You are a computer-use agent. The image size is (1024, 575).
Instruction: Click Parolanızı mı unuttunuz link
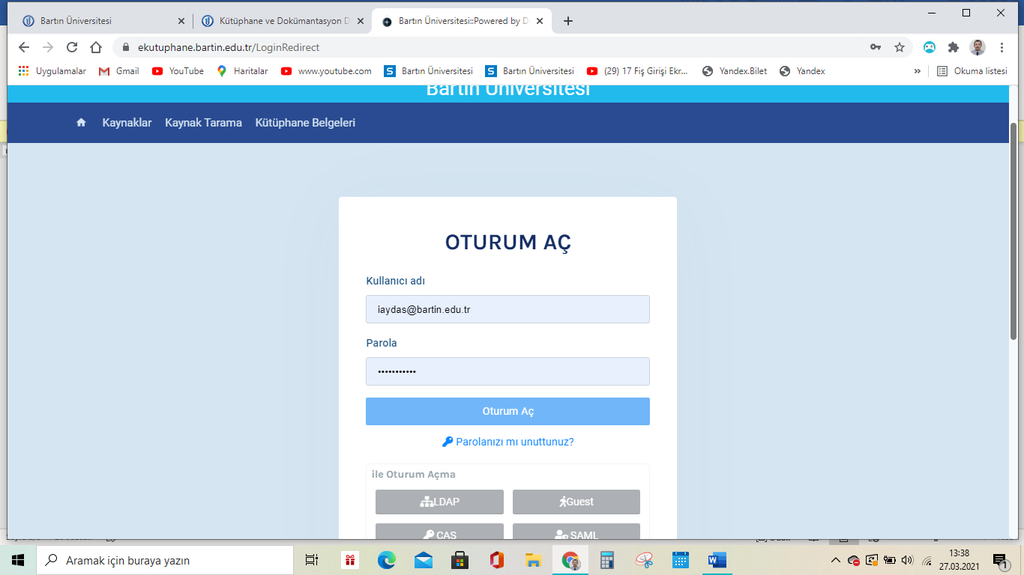(x=508, y=442)
